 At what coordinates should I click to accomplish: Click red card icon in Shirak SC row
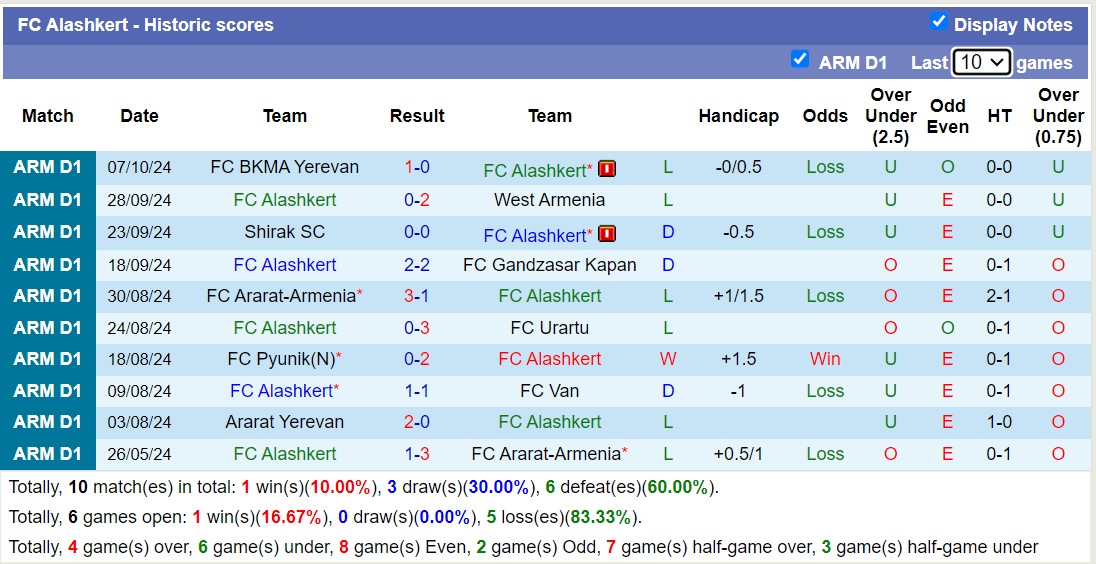(607, 234)
